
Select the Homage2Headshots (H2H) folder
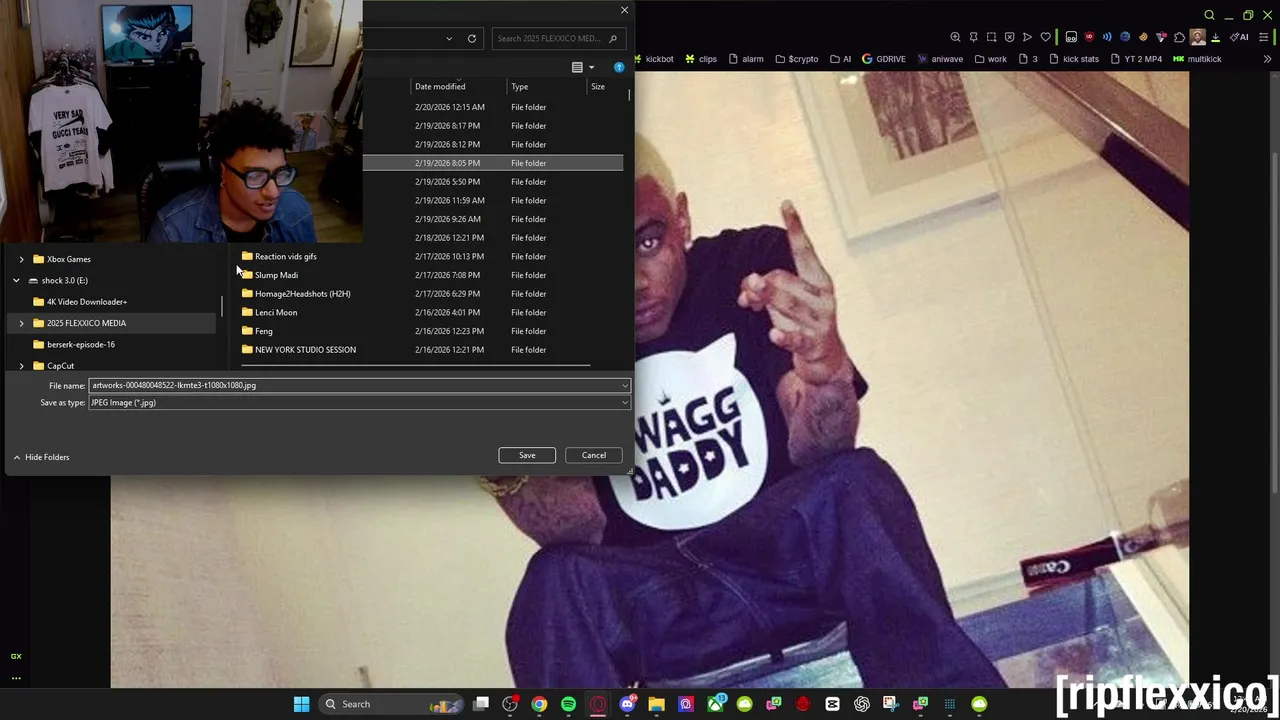pos(296,294)
